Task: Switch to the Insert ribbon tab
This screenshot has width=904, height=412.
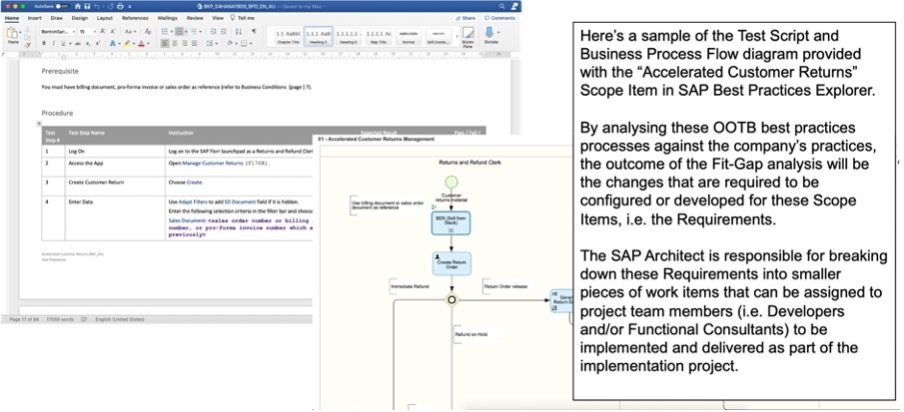Action: coord(35,18)
